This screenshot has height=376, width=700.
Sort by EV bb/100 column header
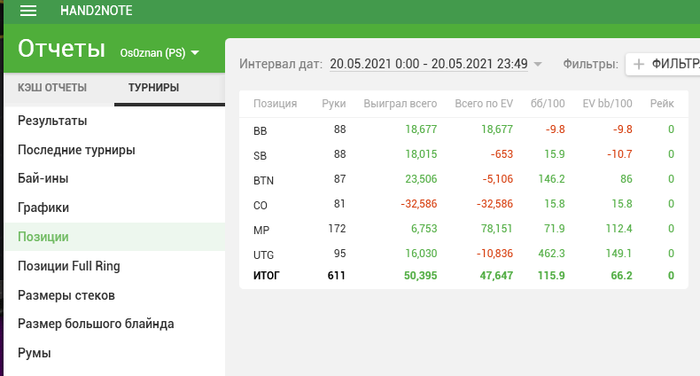coord(607,104)
